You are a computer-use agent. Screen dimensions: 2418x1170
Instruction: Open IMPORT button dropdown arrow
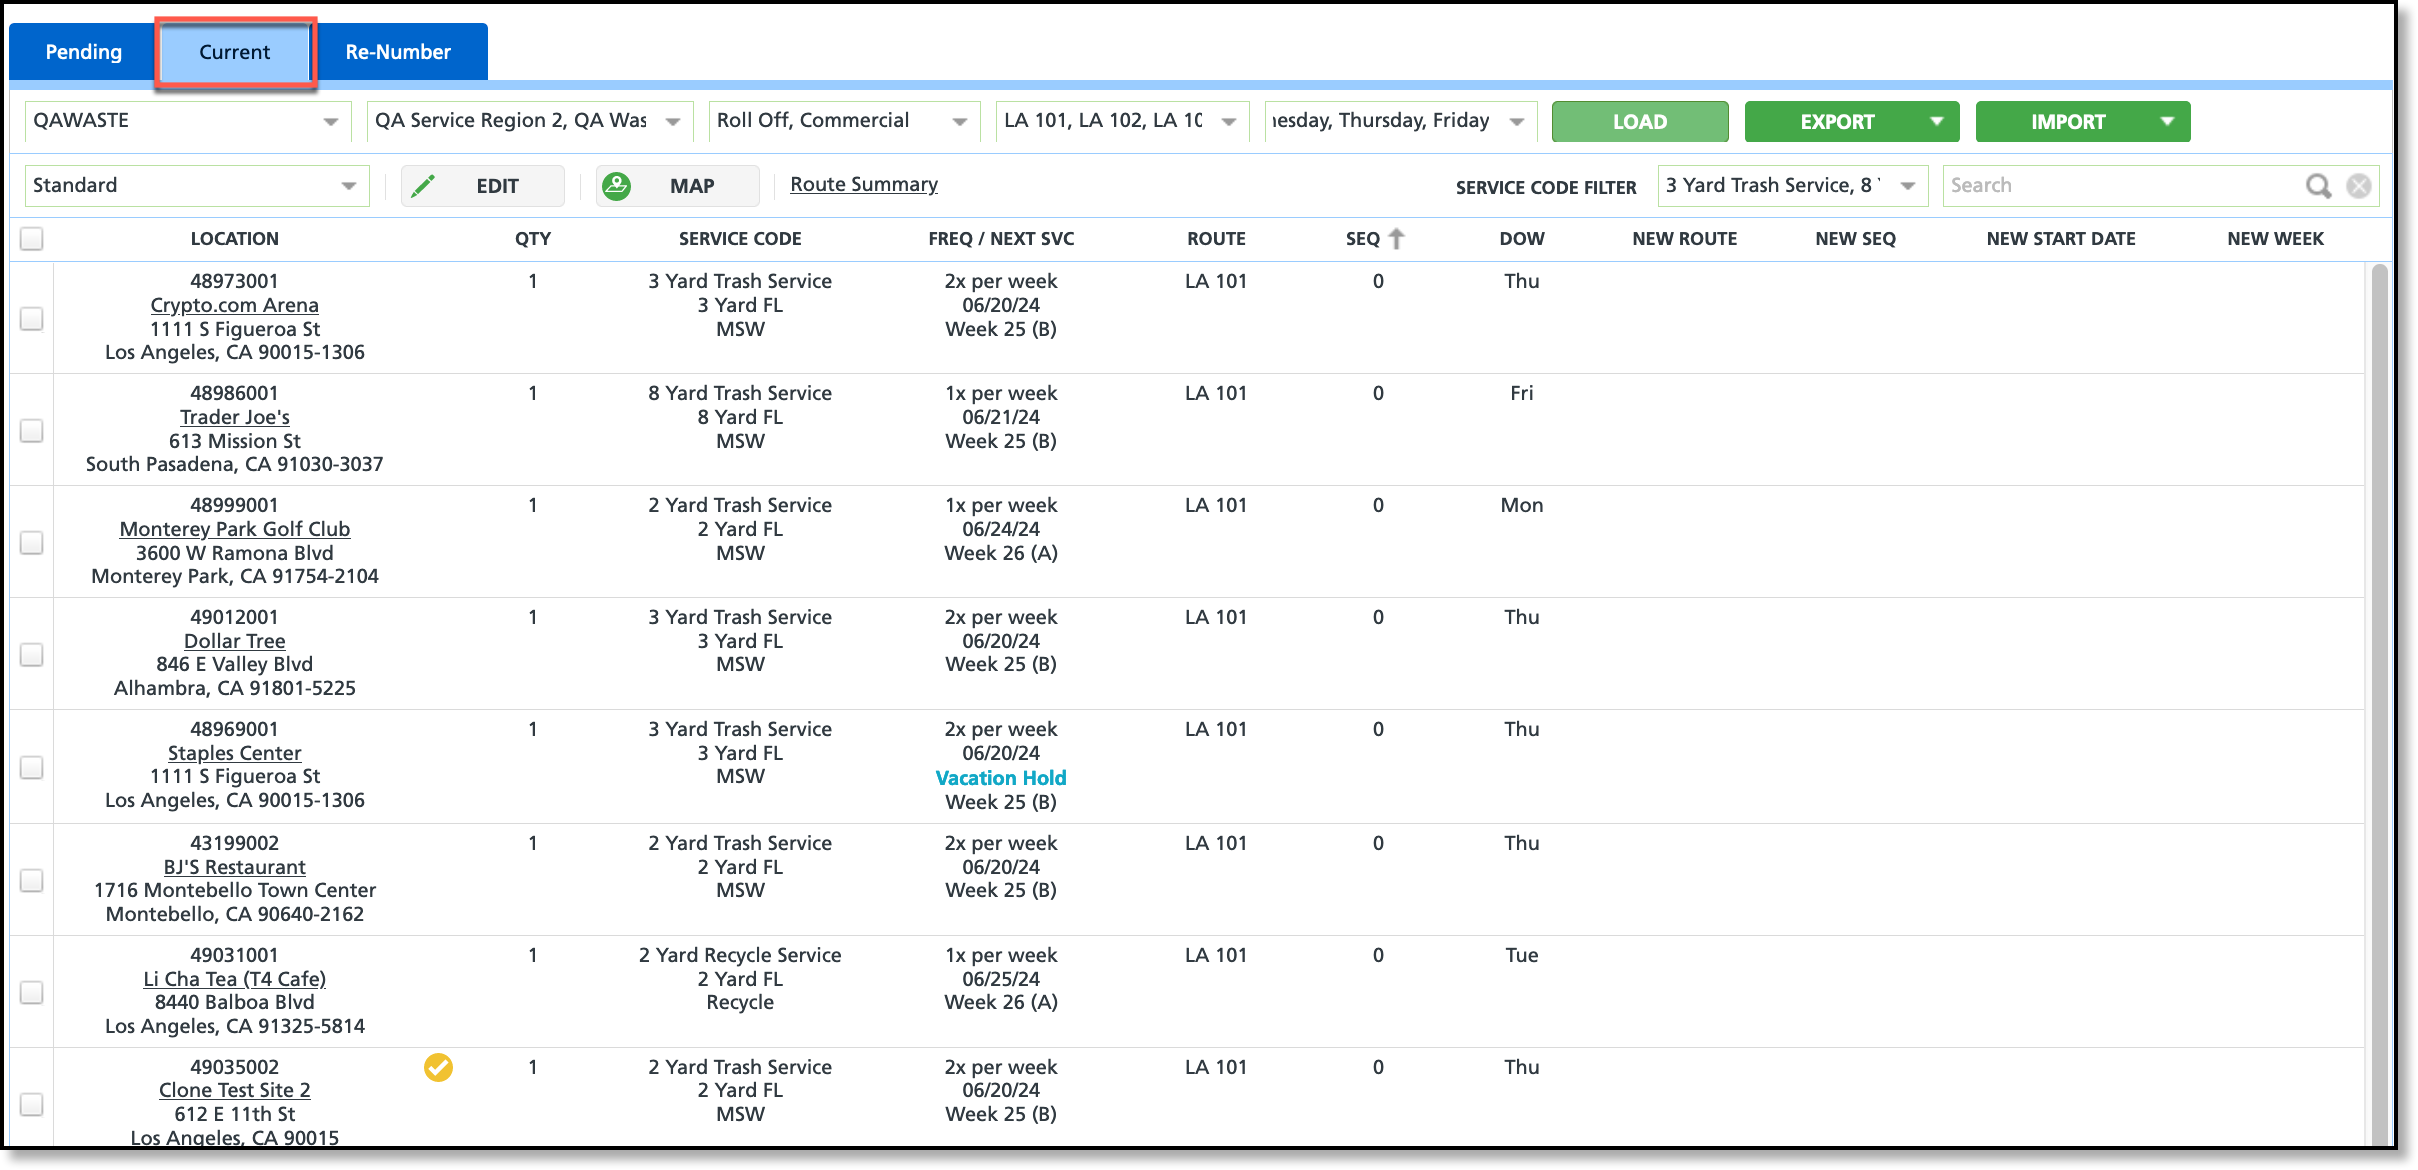tap(2167, 121)
